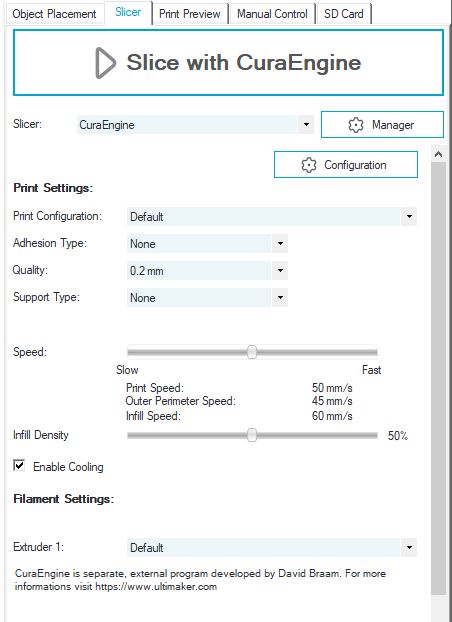Click the gear icon on Configuration button
This screenshot has width=452, height=622.
coord(309,165)
